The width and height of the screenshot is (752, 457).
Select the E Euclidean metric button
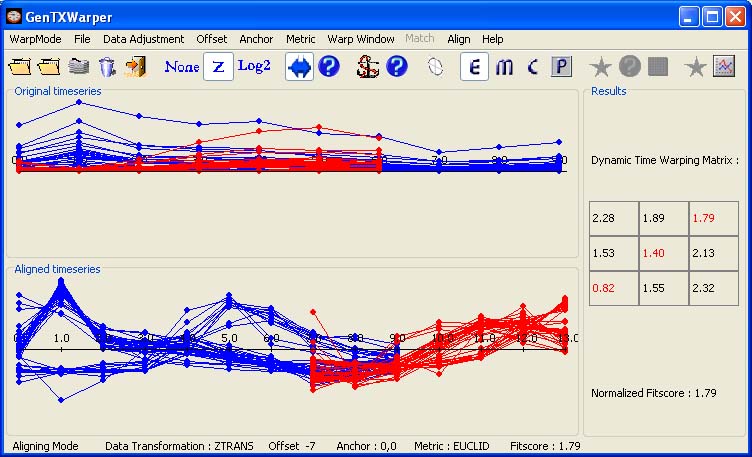(474, 67)
